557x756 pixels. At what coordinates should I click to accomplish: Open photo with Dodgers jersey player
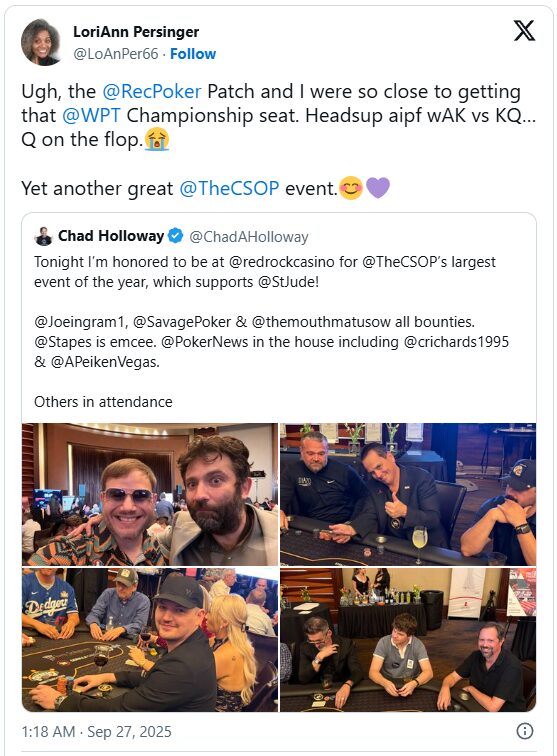pos(150,639)
